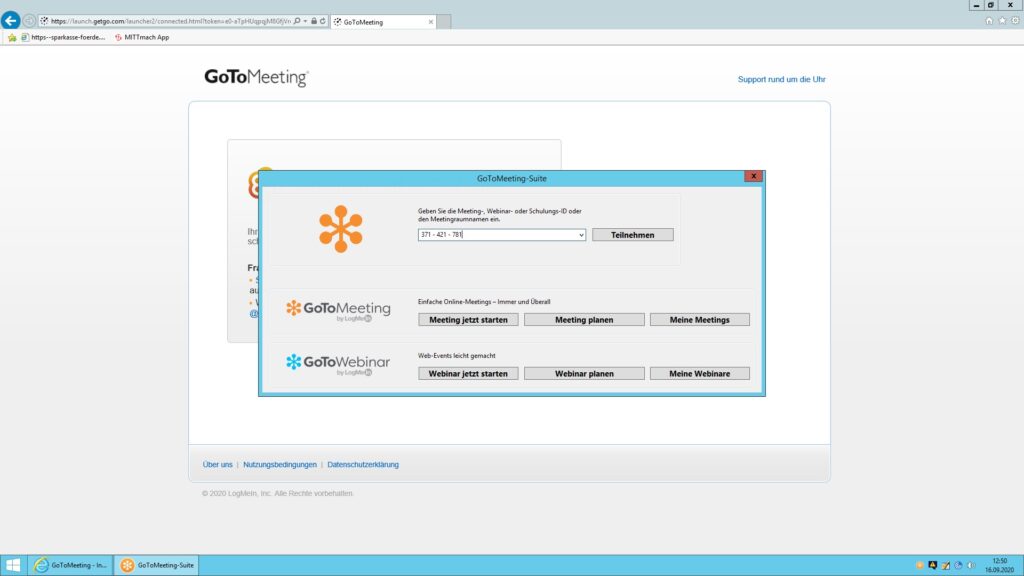Open the Datenschutzerklärung footer link
The image size is (1024, 576).
pos(362,465)
